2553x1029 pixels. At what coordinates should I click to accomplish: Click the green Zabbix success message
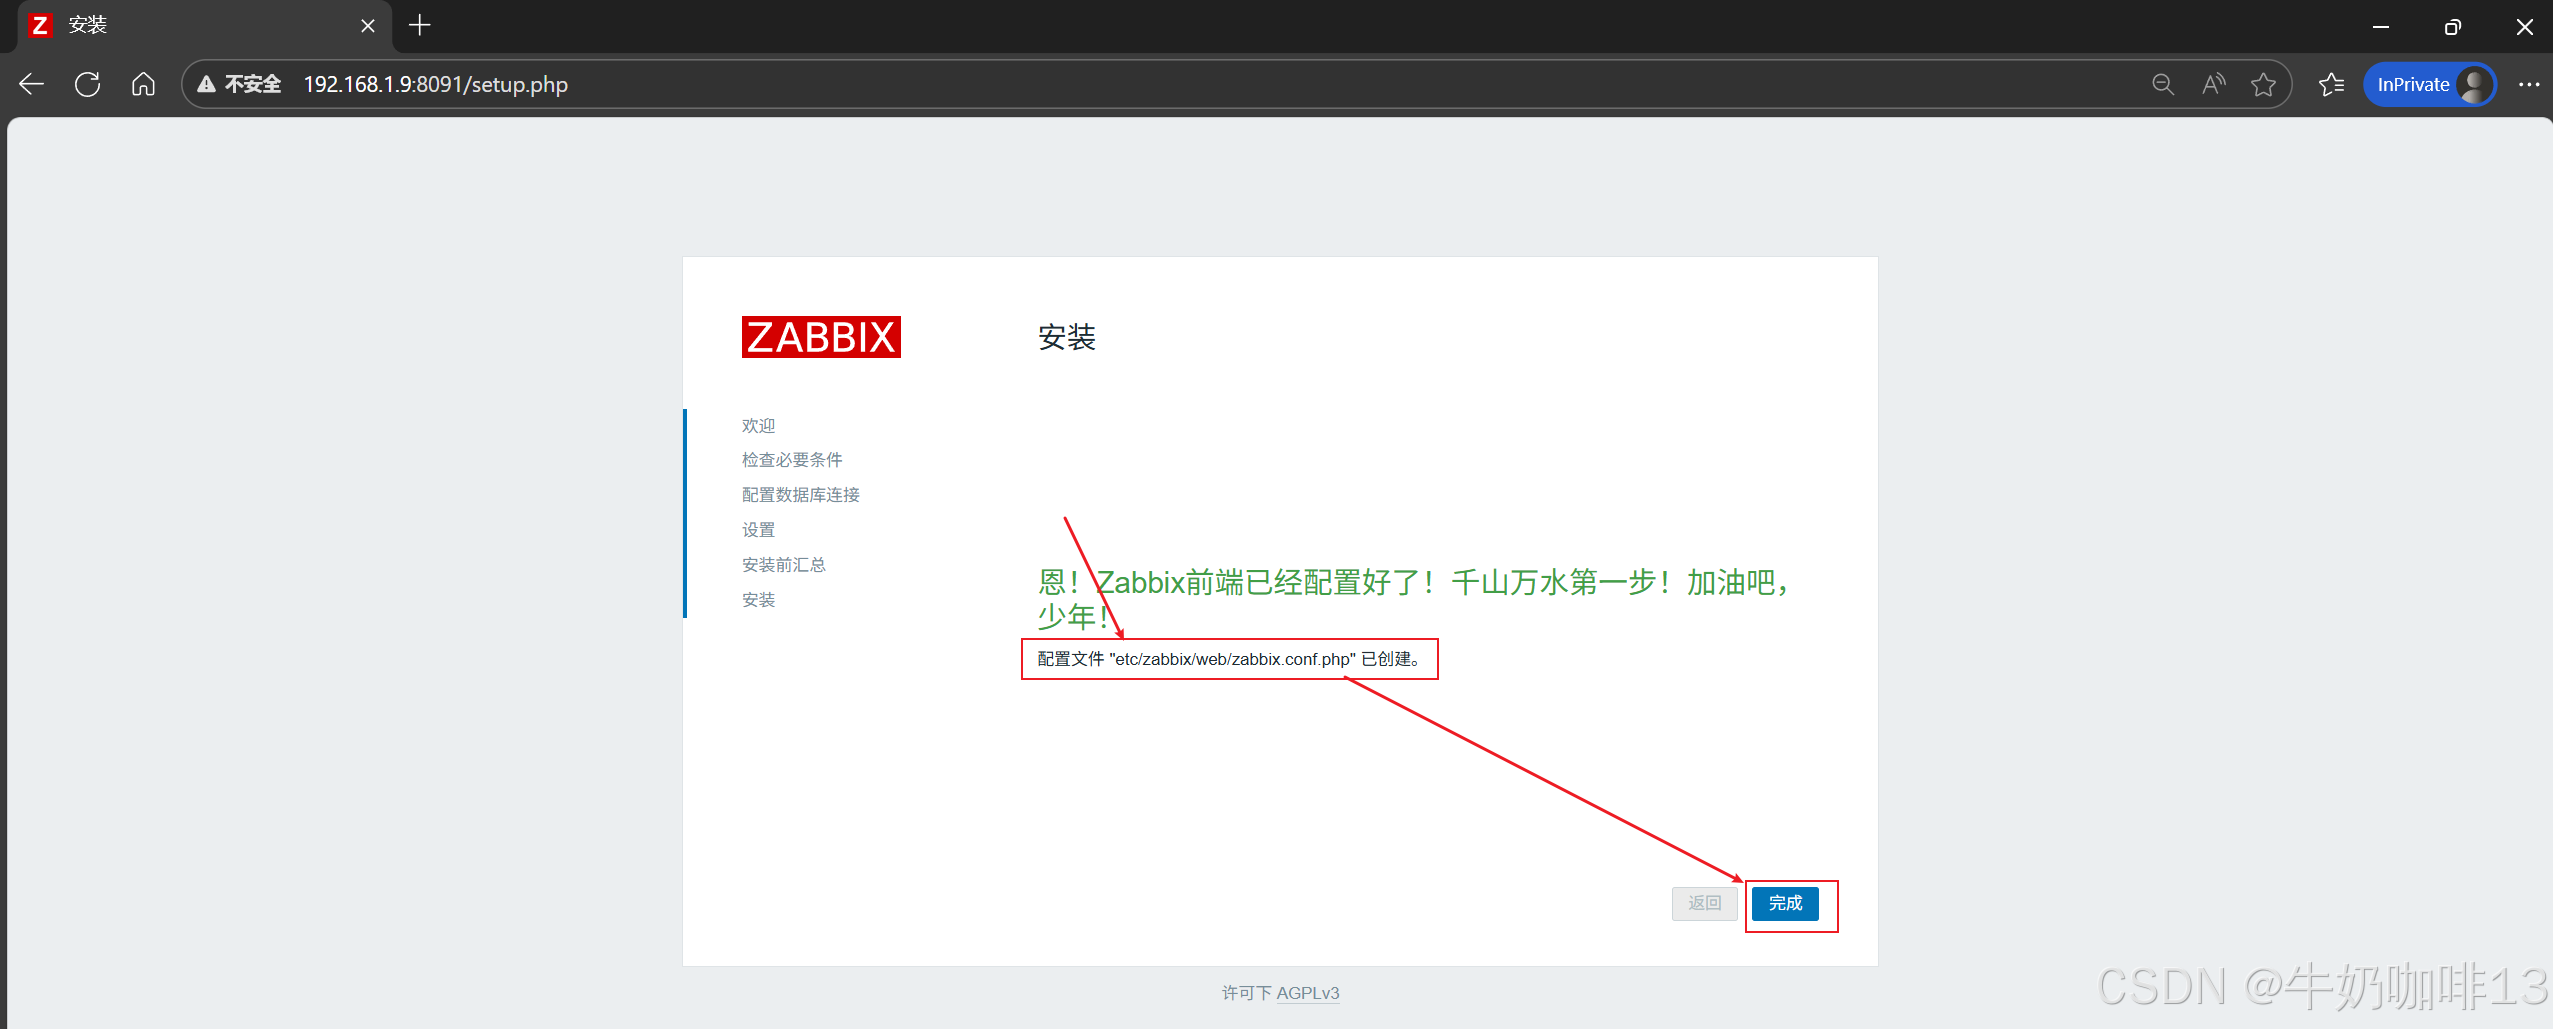(x=1413, y=599)
